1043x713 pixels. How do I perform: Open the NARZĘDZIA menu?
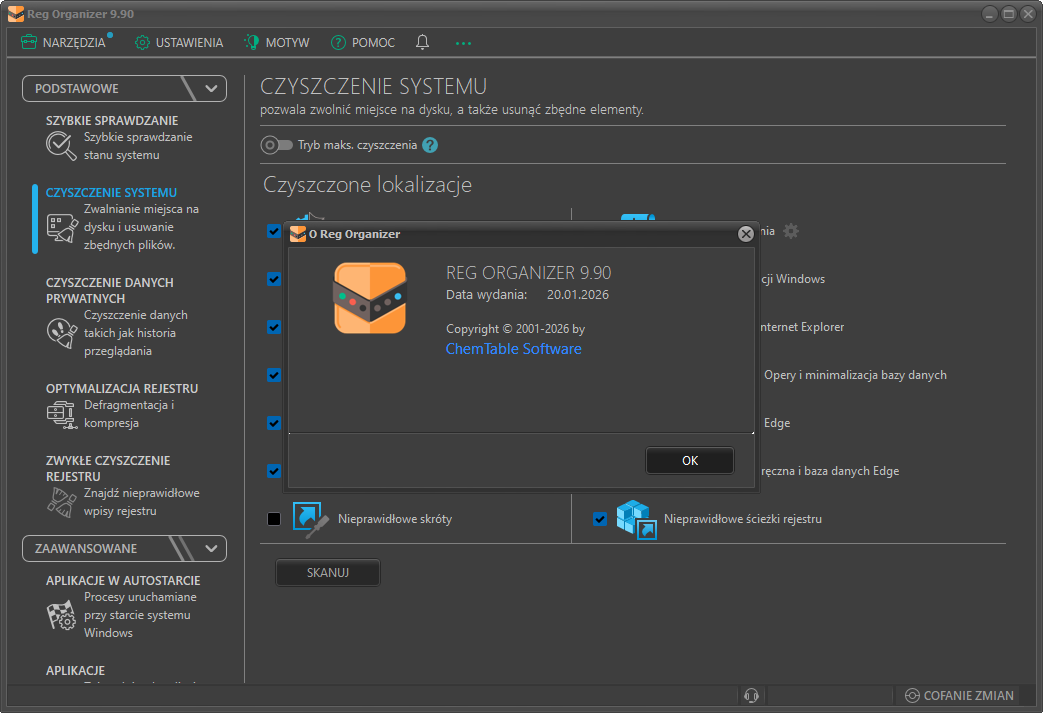65,43
